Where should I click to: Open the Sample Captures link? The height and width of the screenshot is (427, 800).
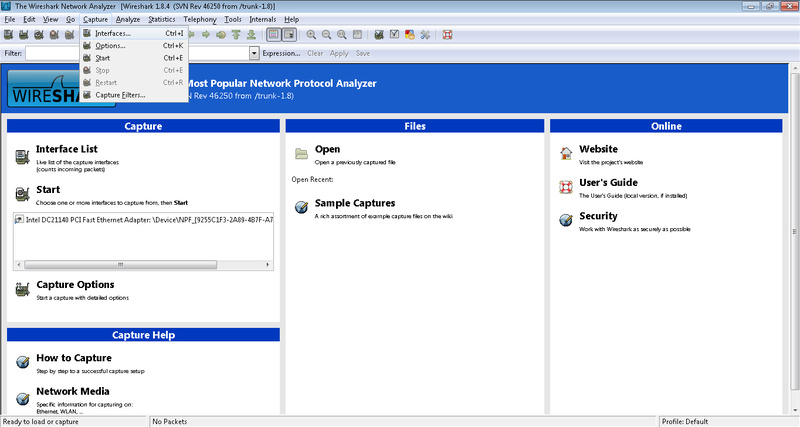point(355,203)
